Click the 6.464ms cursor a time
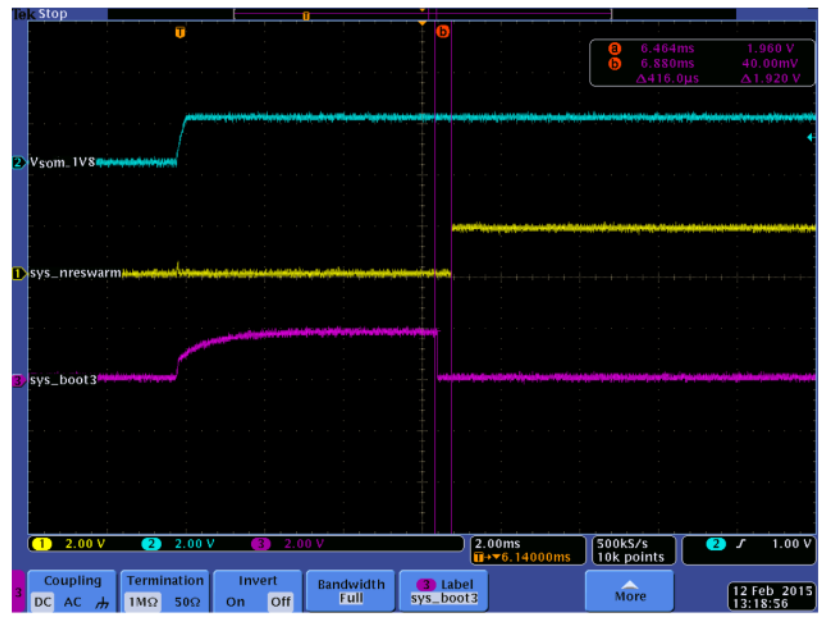Screen dimensions: 825x619 (667, 48)
